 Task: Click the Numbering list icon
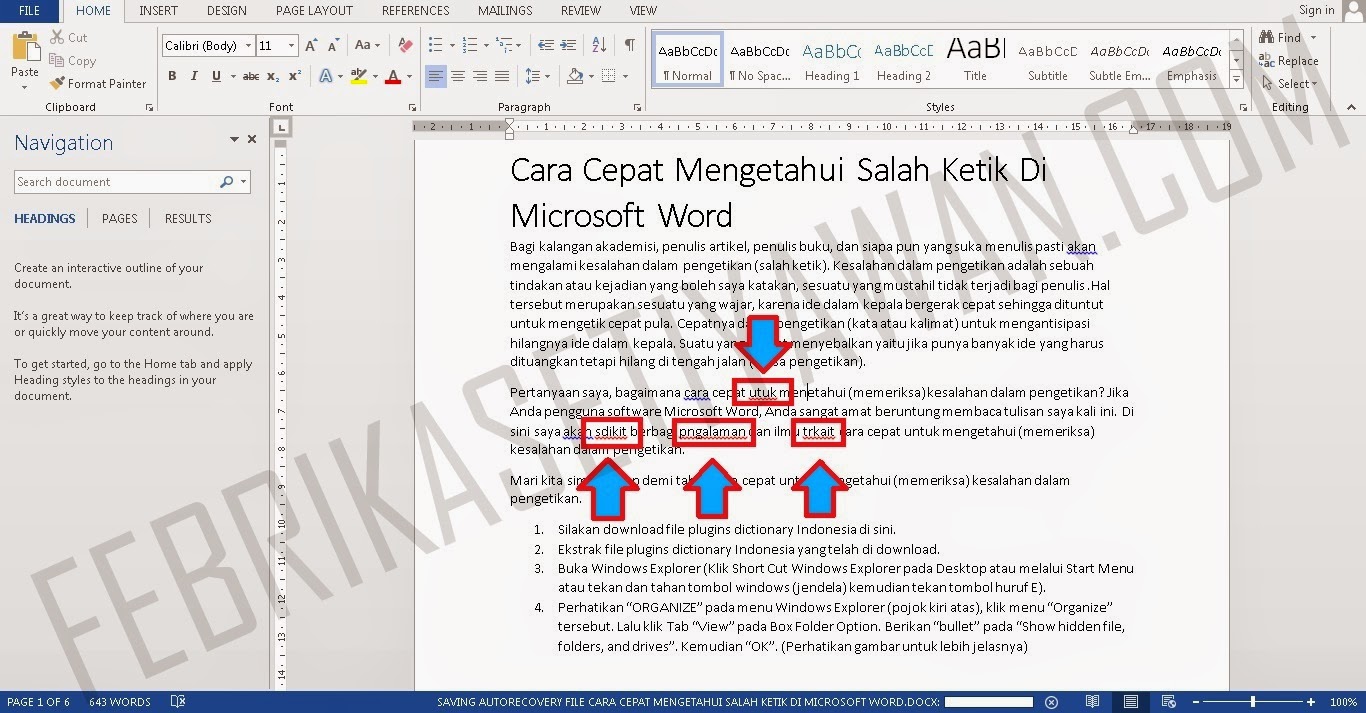(x=470, y=45)
